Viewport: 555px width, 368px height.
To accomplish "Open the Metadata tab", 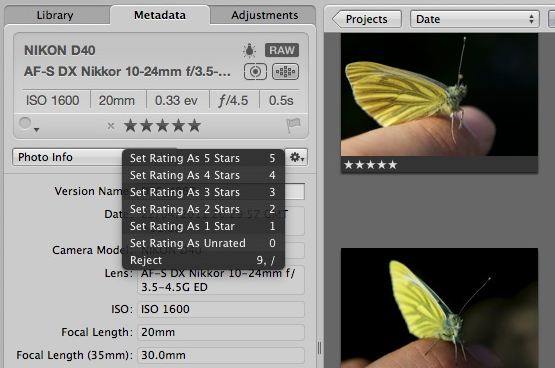I will (160, 15).
